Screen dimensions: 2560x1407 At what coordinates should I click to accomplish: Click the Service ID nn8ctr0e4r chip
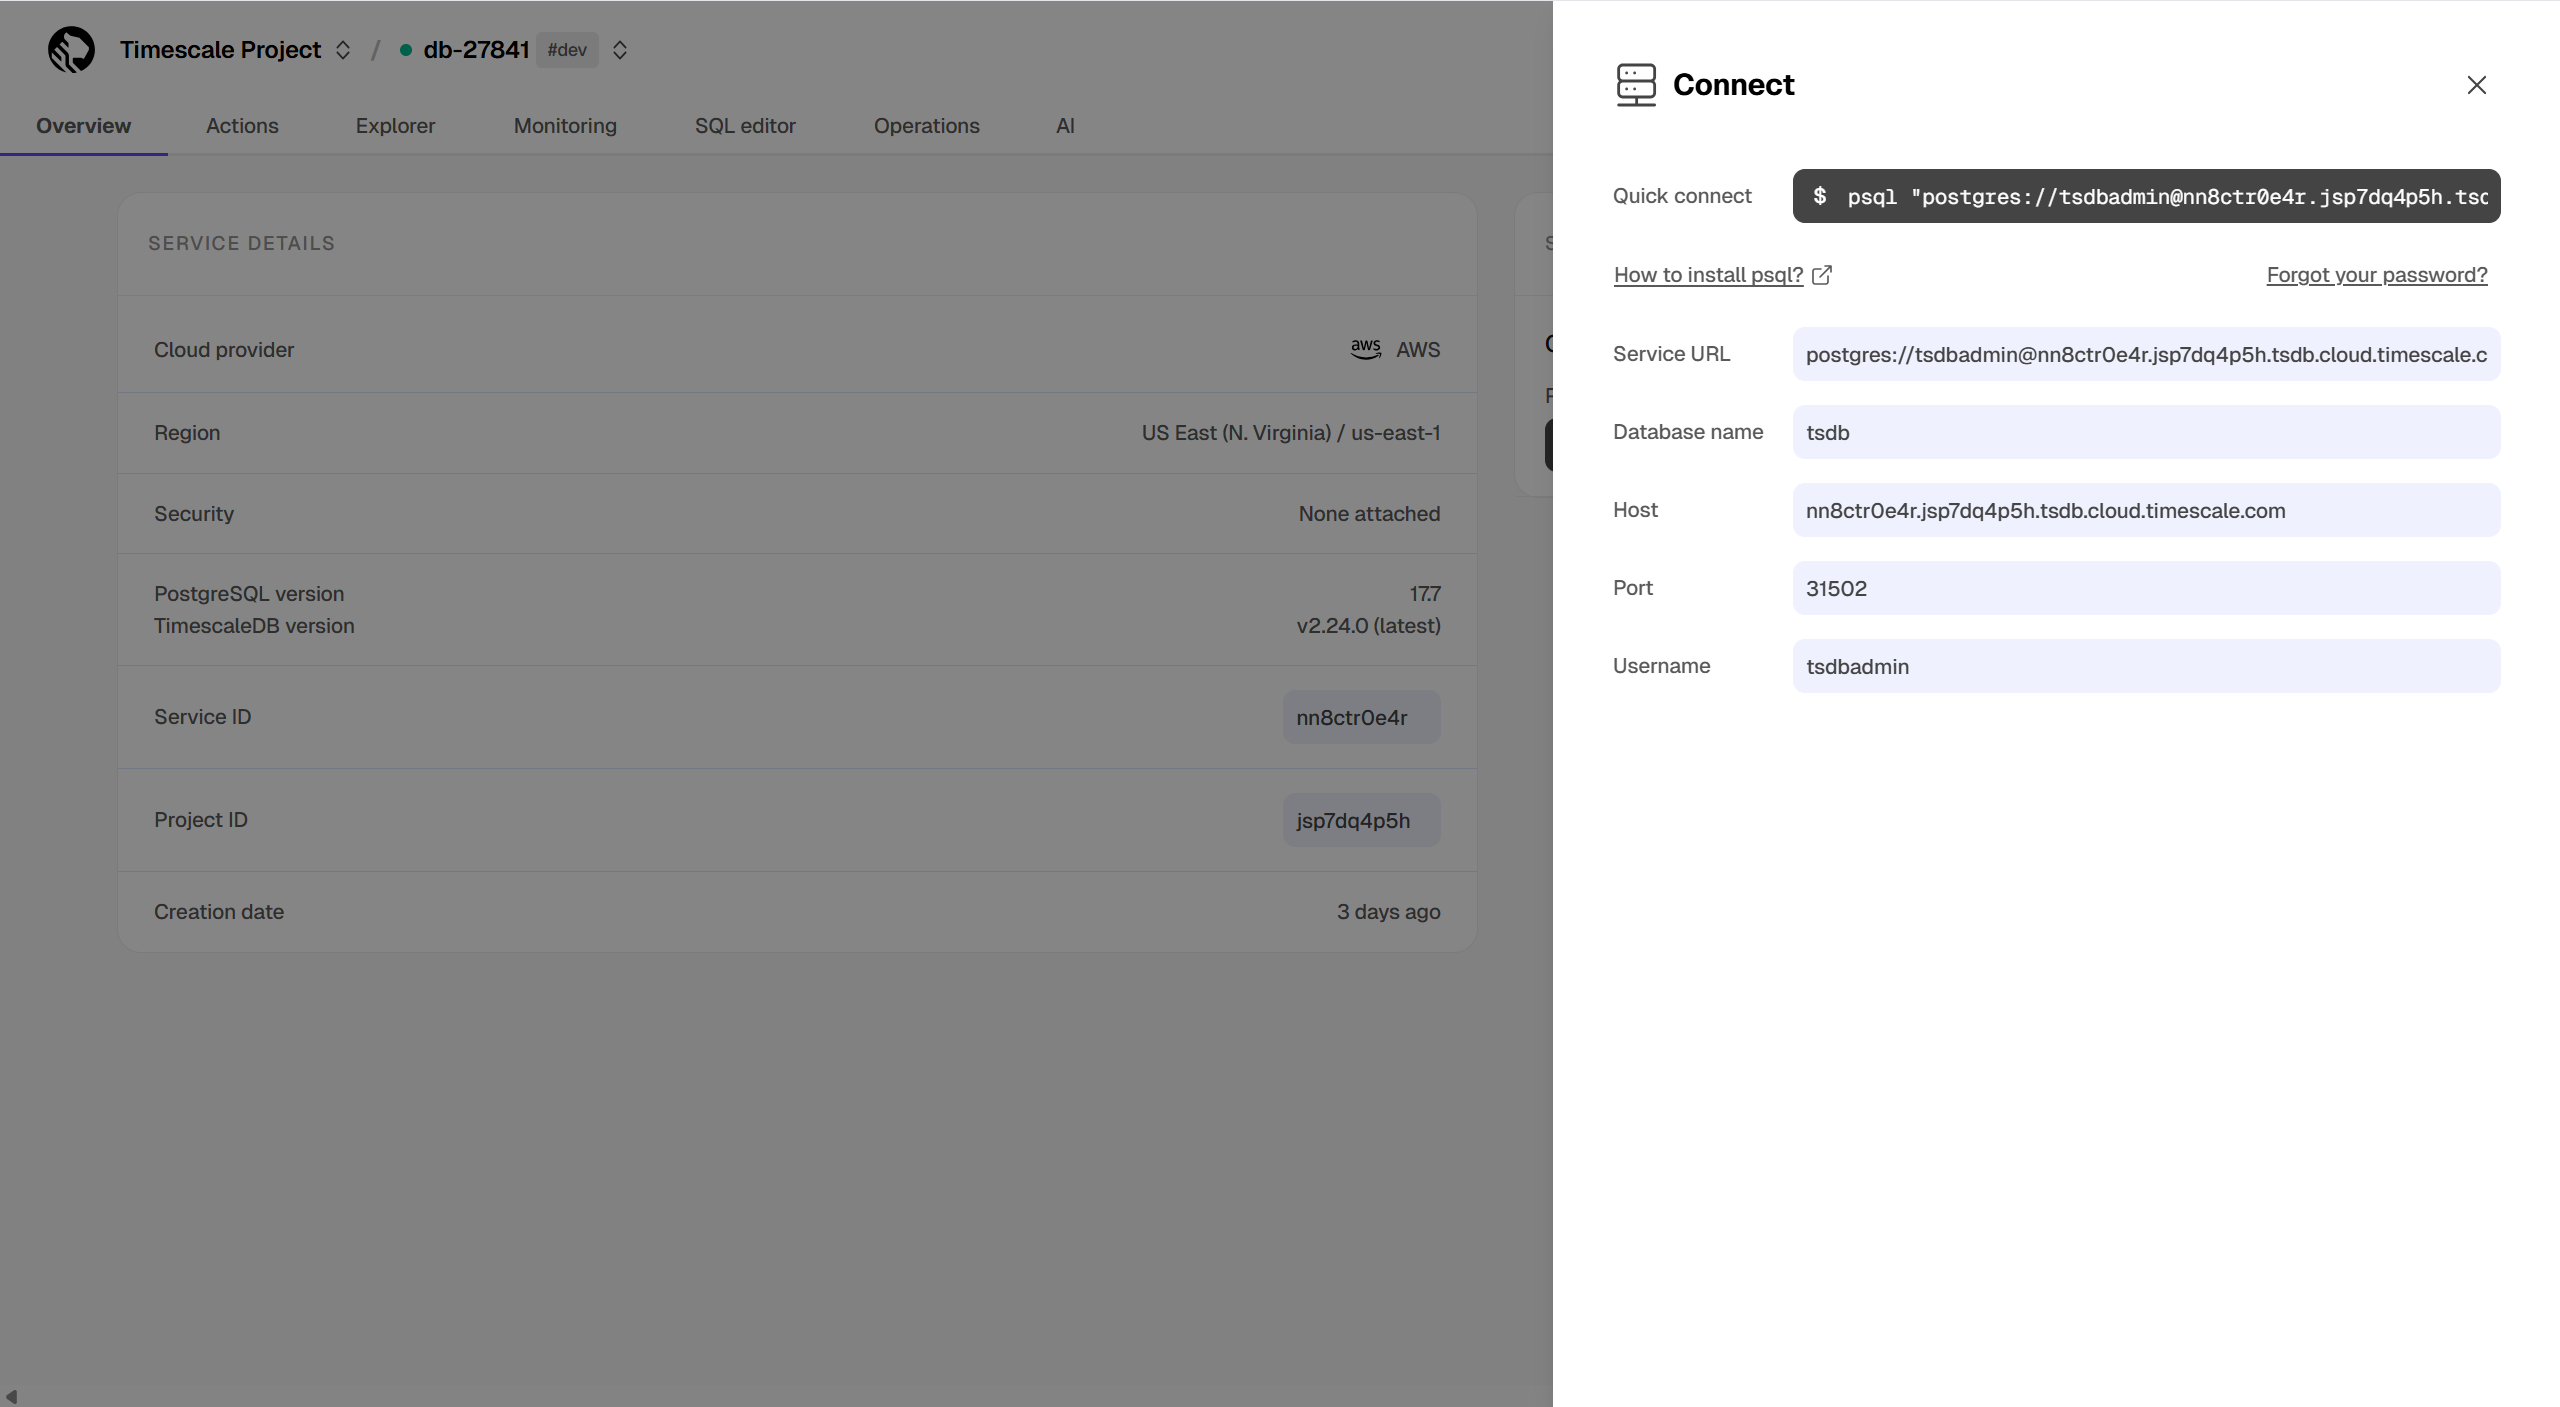point(1361,717)
